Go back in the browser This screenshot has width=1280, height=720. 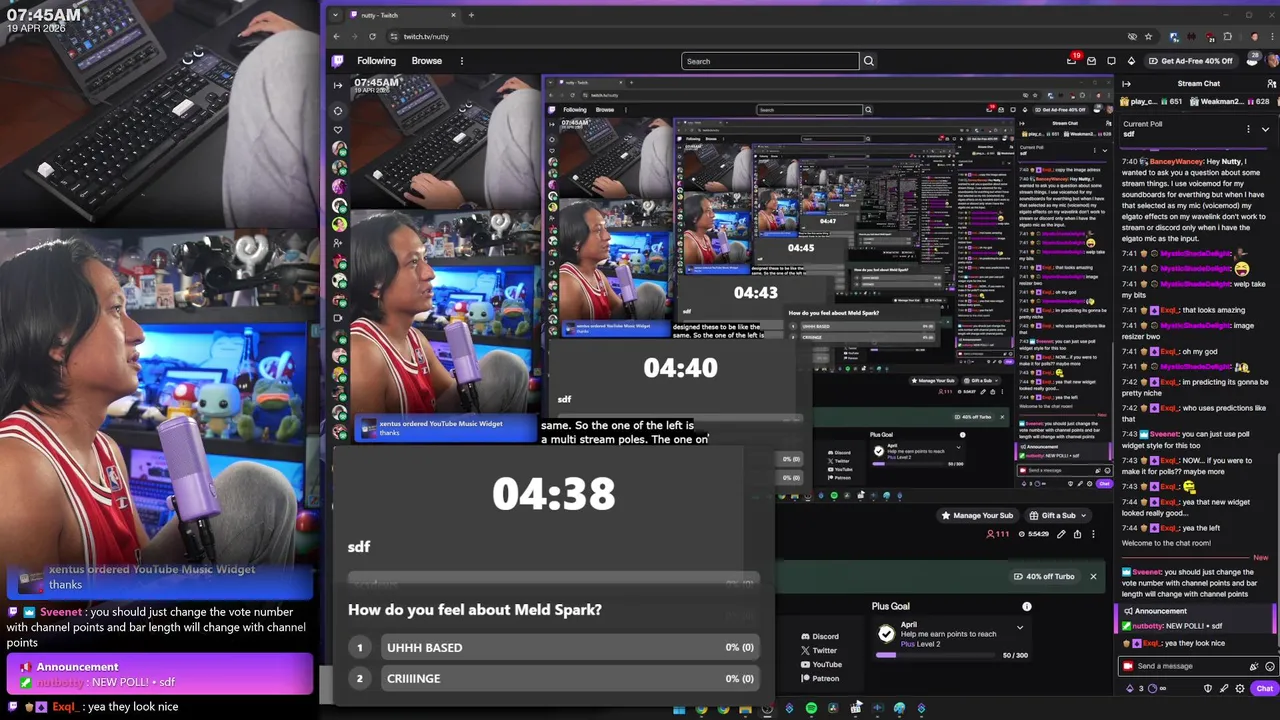click(x=337, y=36)
